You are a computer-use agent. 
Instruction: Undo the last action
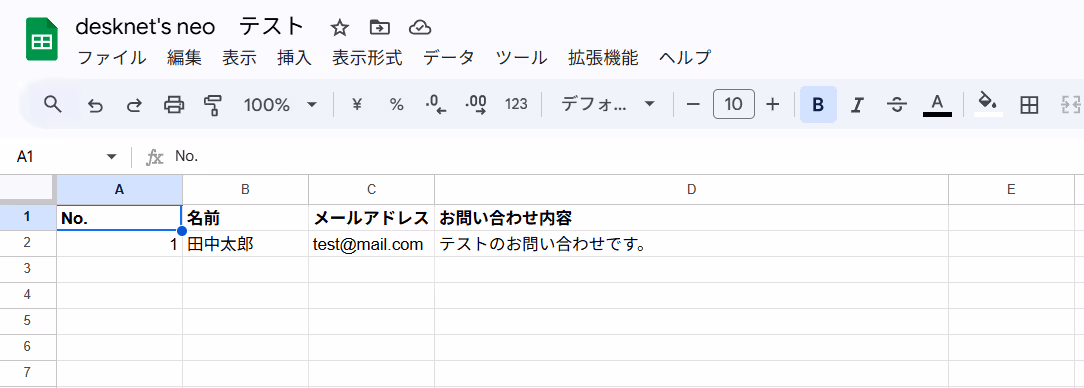[95, 105]
